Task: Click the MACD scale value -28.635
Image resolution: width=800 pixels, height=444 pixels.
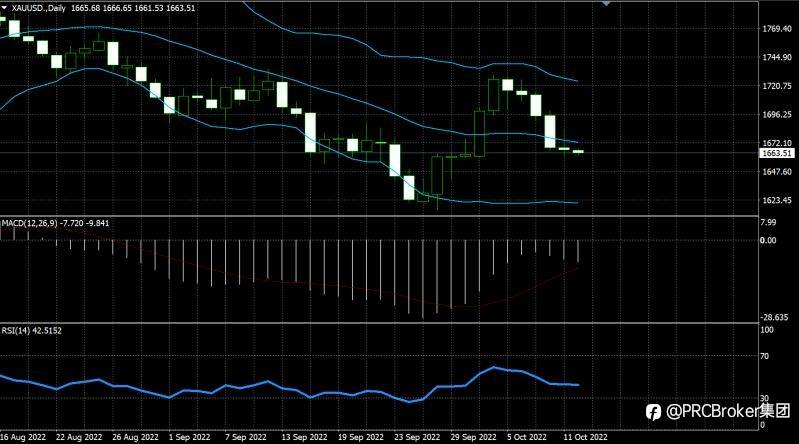Action: point(774,317)
